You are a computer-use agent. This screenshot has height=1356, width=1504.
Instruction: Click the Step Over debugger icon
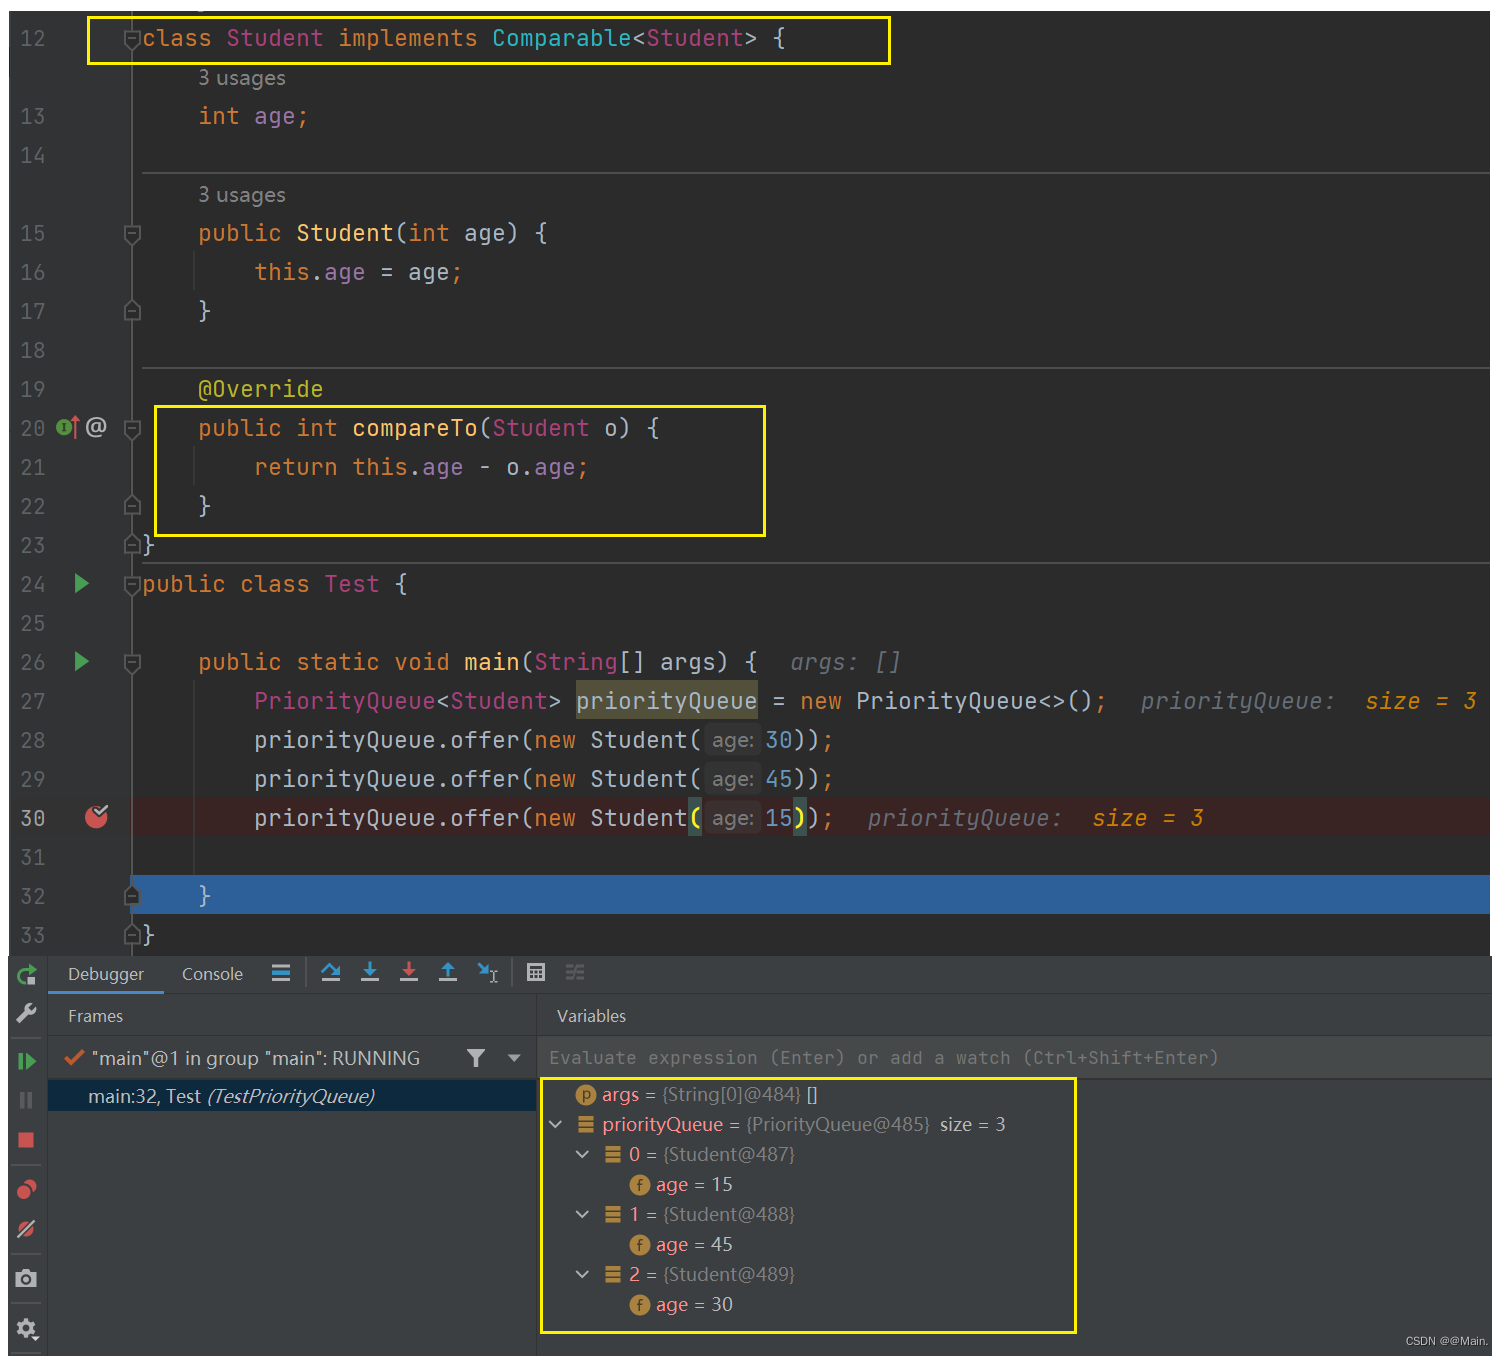click(331, 972)
